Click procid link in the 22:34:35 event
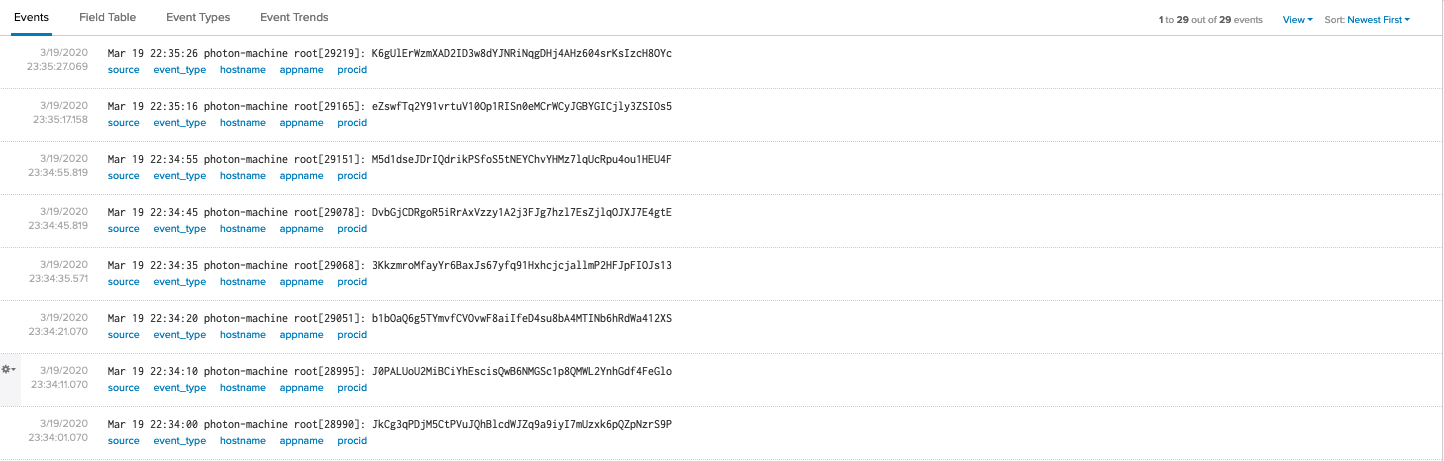 (x=352, y=282)
